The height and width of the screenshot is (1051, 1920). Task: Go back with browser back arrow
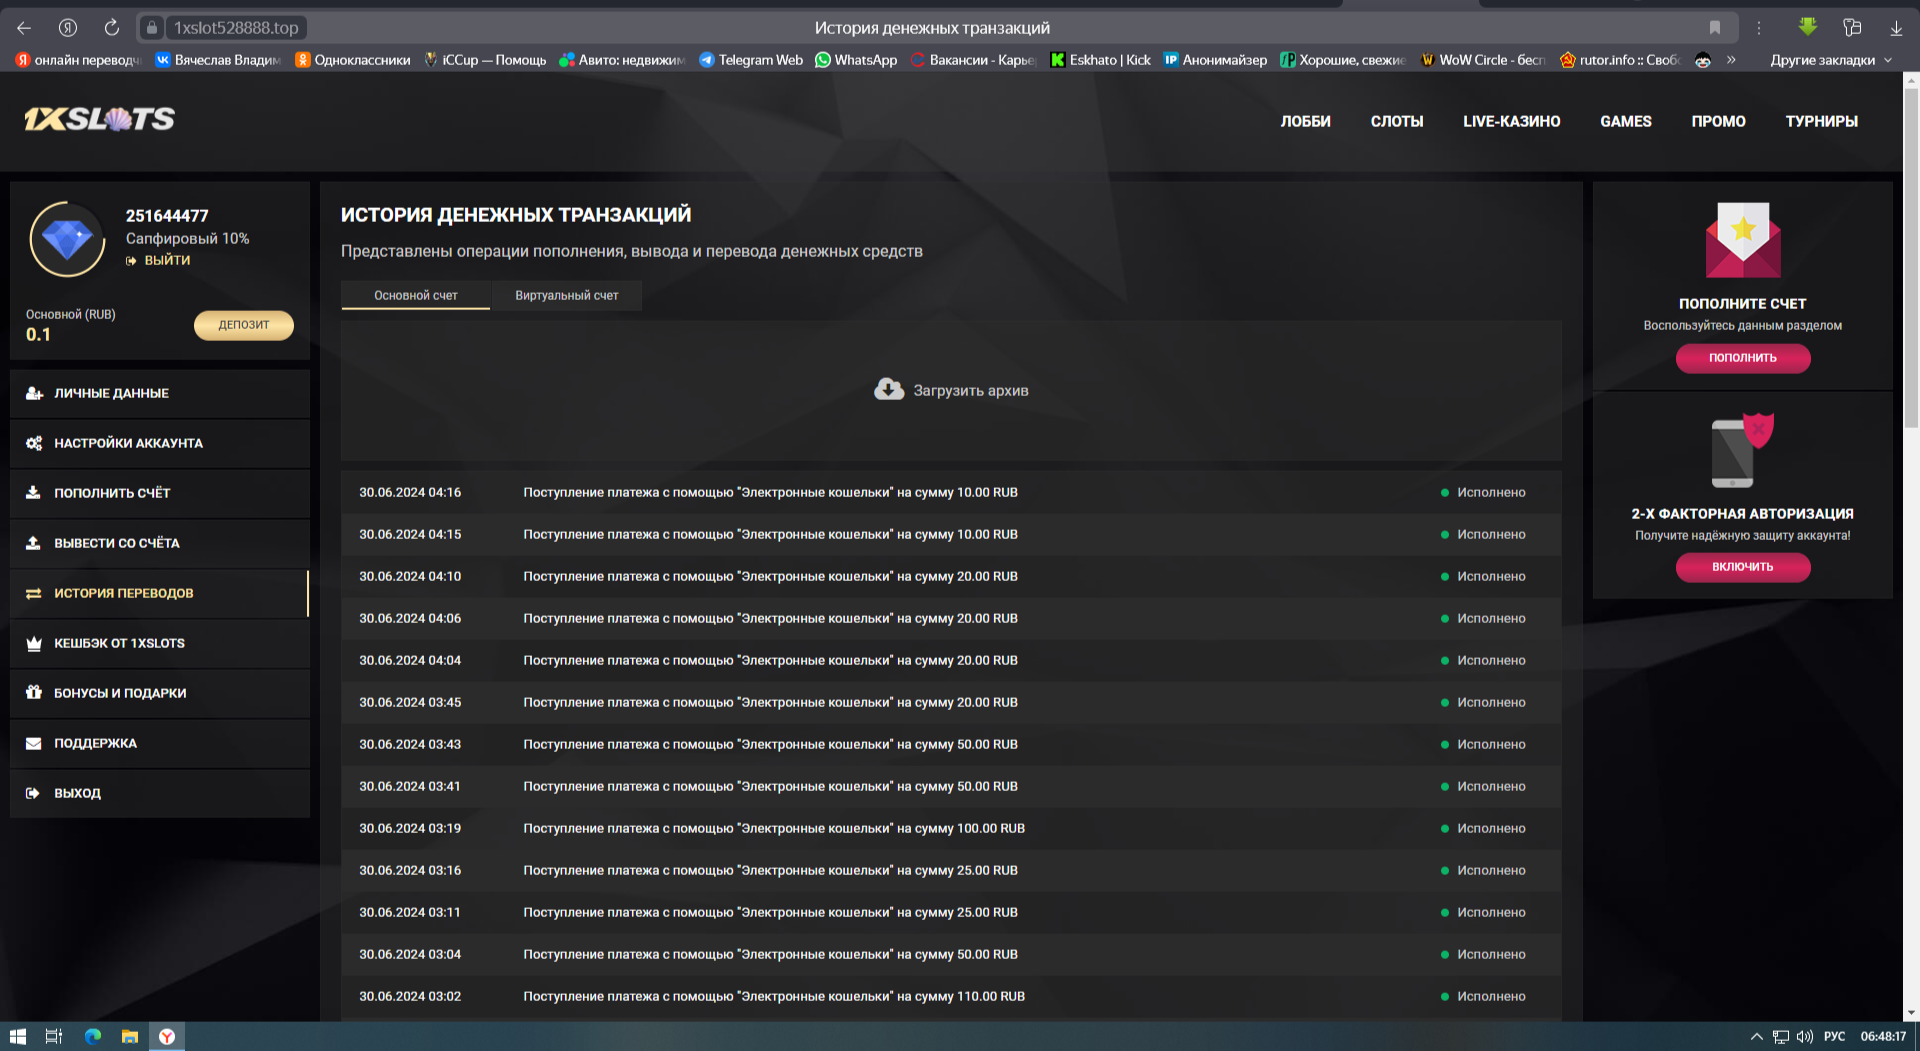click(24, 28)
